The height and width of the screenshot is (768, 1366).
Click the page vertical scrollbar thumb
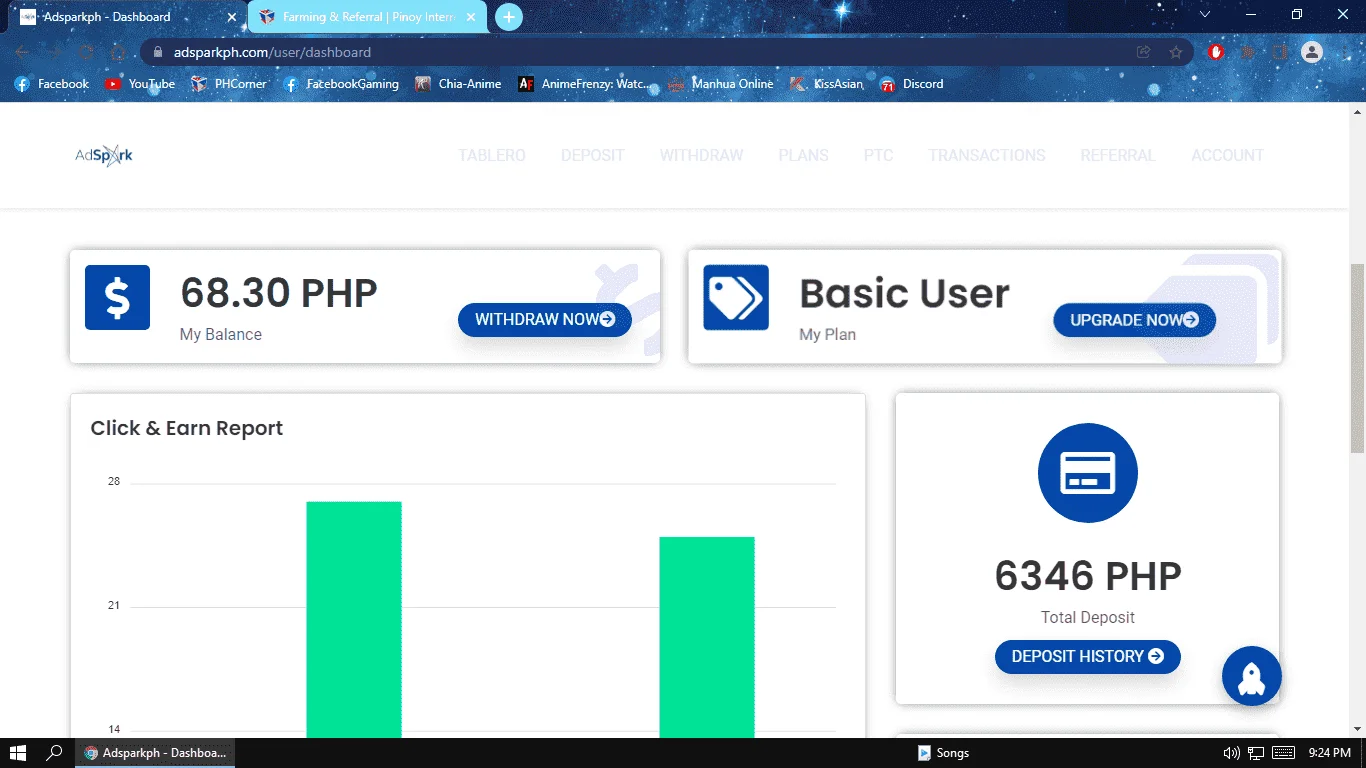pyautogui.click(x=1357, y=358)
